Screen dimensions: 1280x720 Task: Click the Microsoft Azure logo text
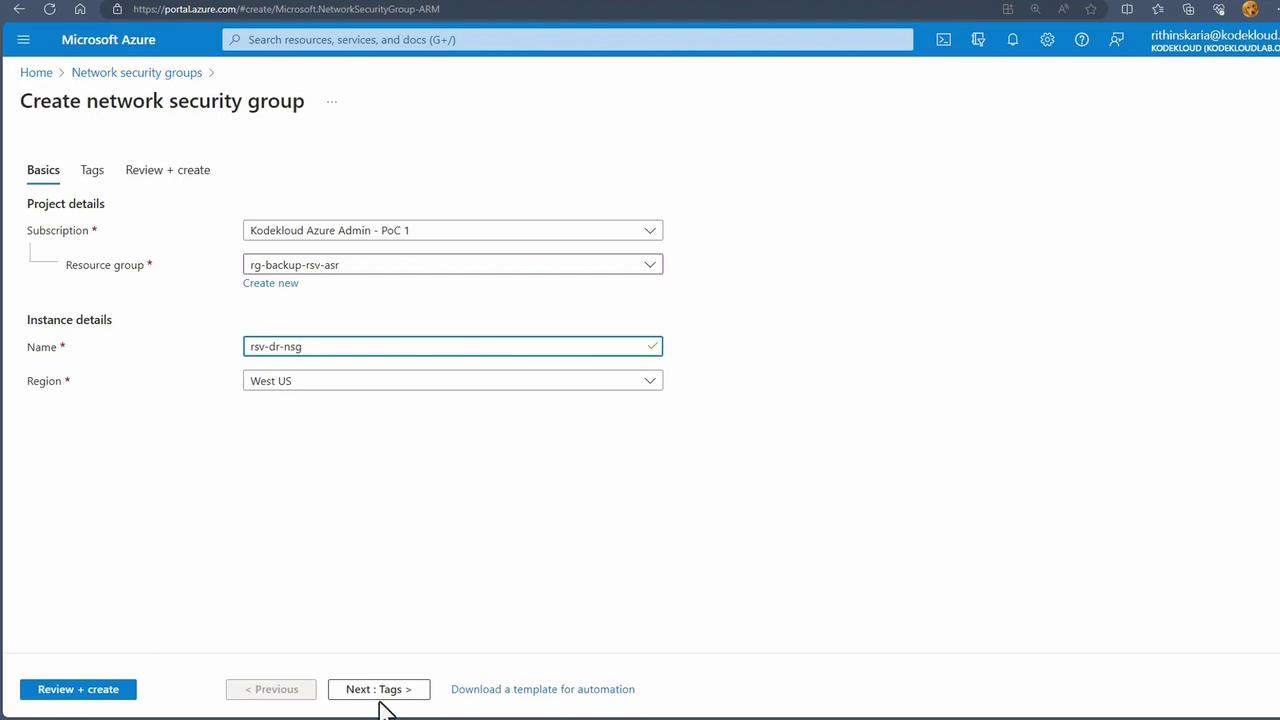(x=108, y=40)
